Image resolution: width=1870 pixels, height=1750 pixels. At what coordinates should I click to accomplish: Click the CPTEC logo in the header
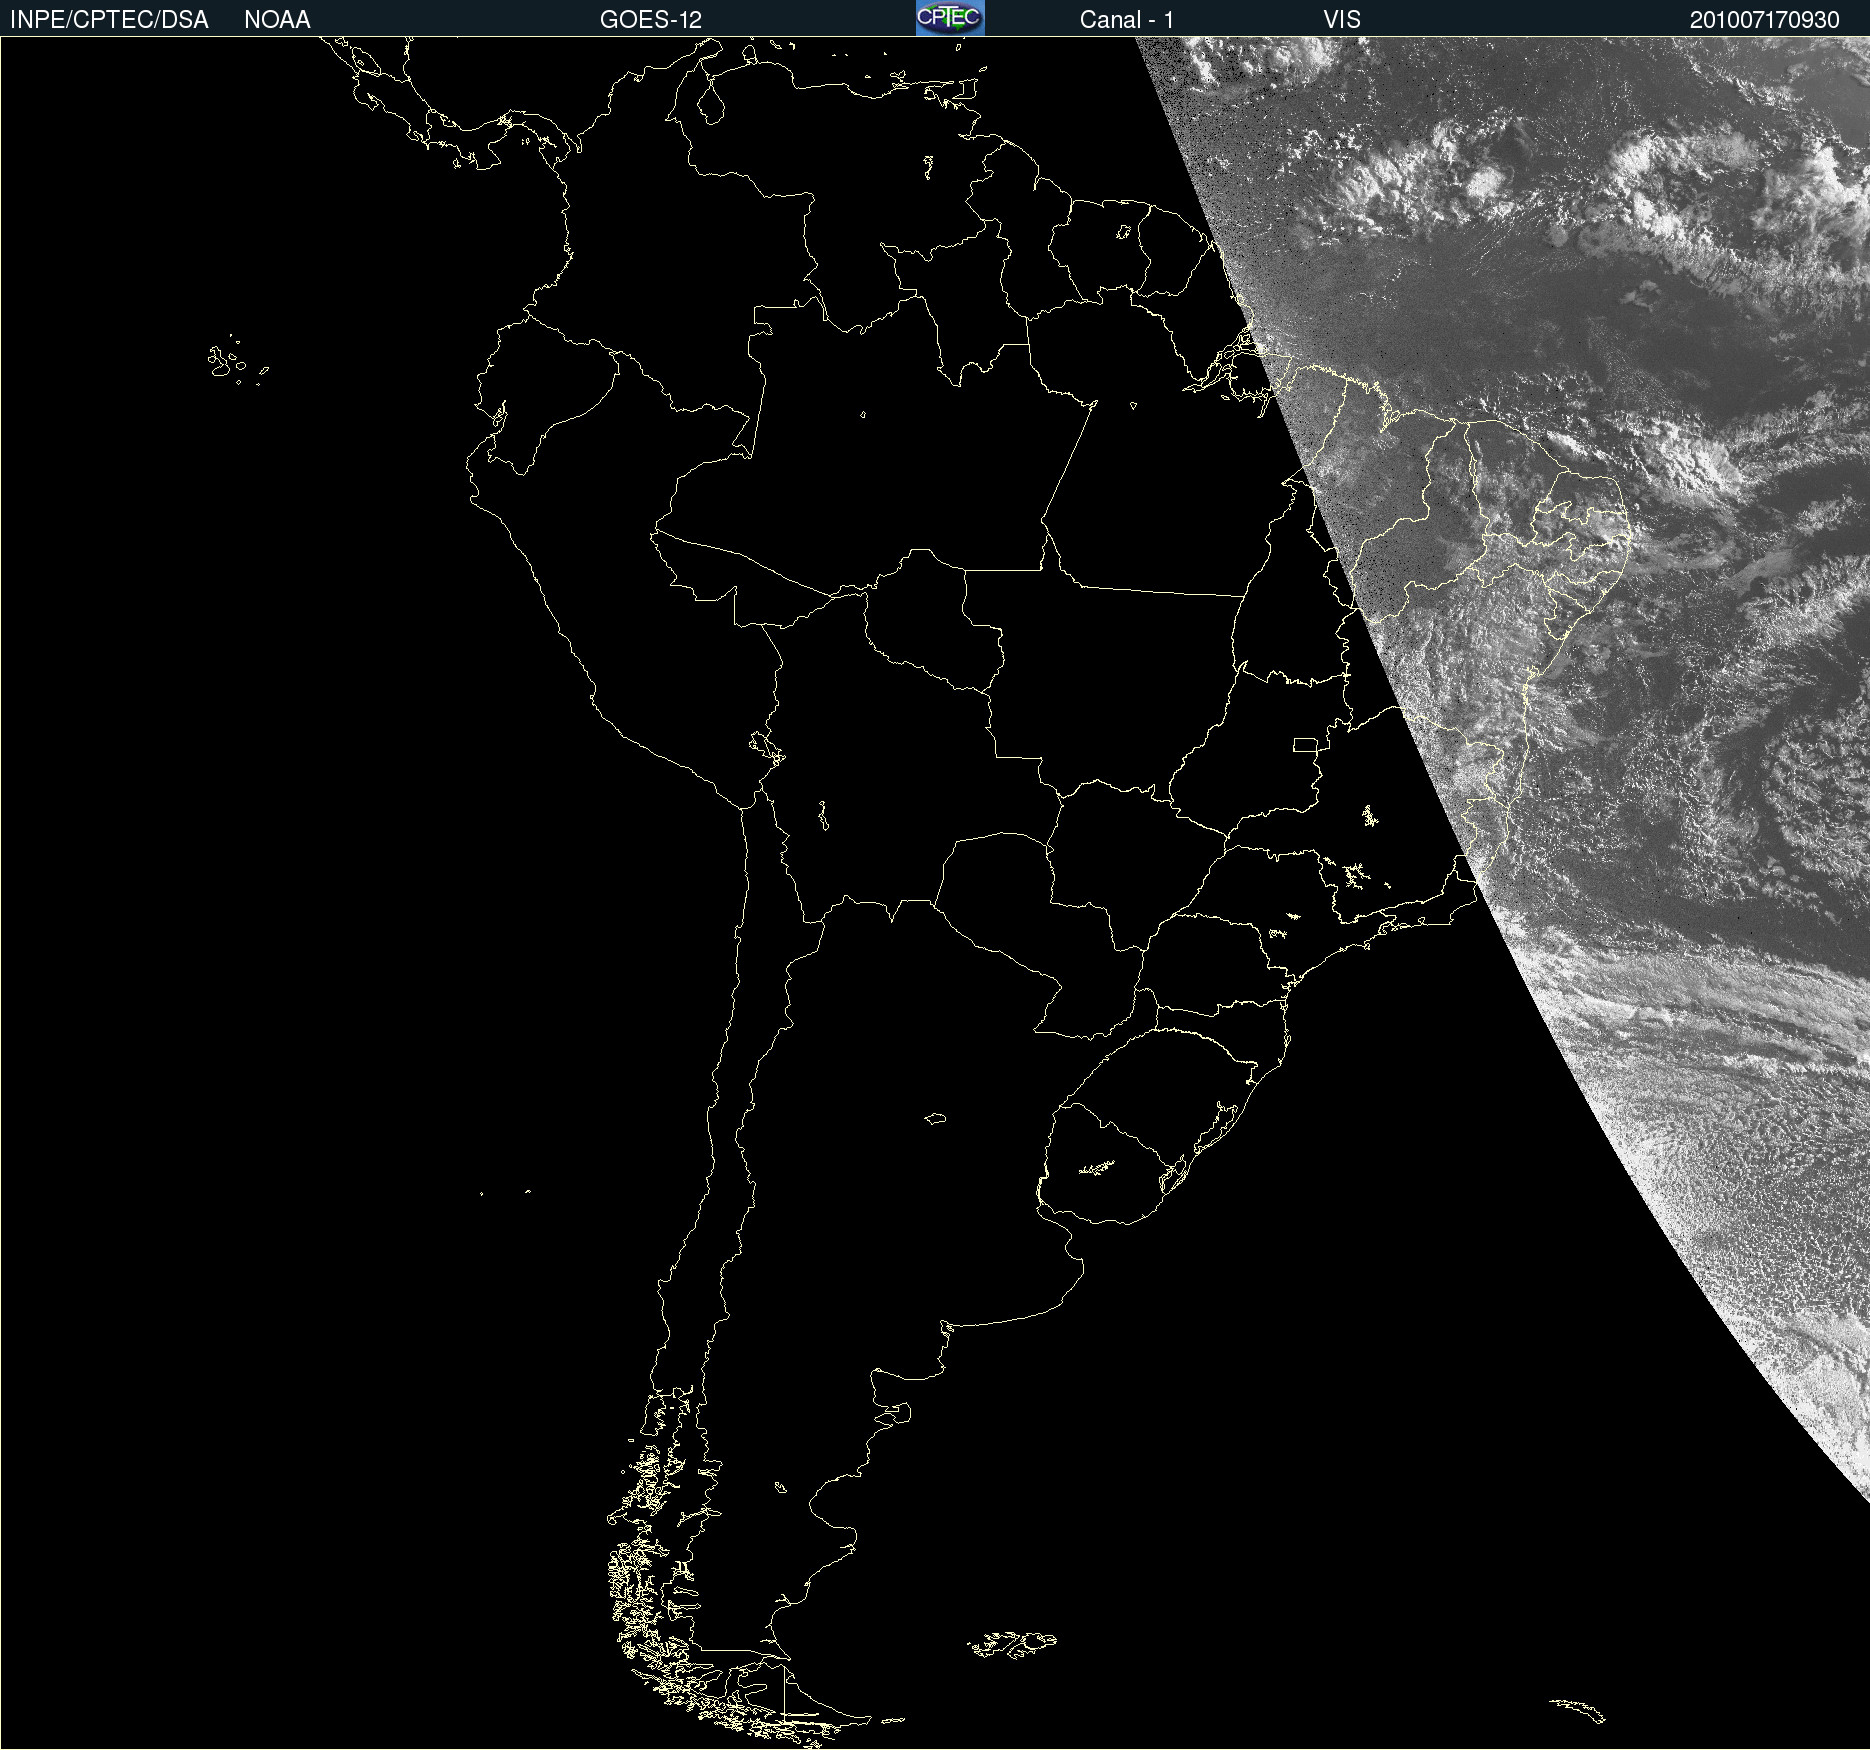[950, 18]
